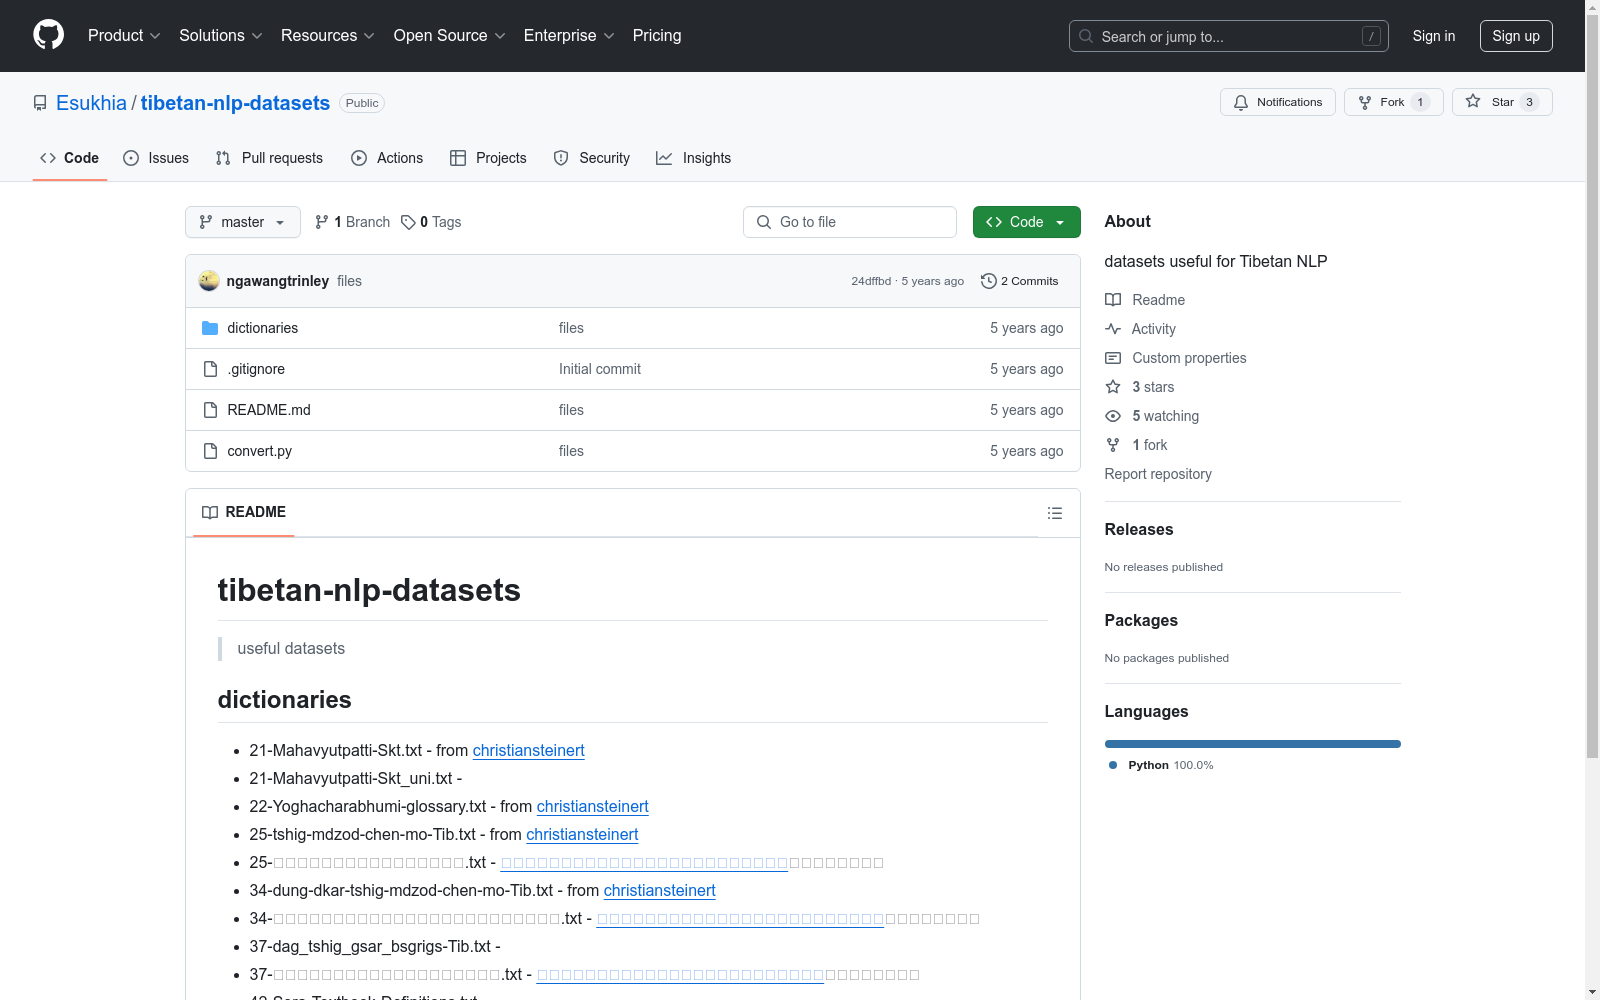
Task: Open the Resources dropdown
Action: pyautogui.click(x=328, y=36)
